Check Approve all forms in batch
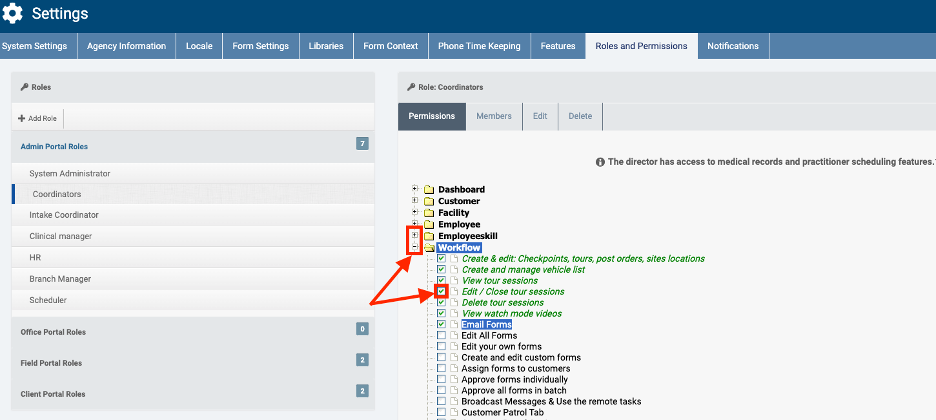Viewport: 936px width, 420px height. pyautogui.click(x=441, y=390)
